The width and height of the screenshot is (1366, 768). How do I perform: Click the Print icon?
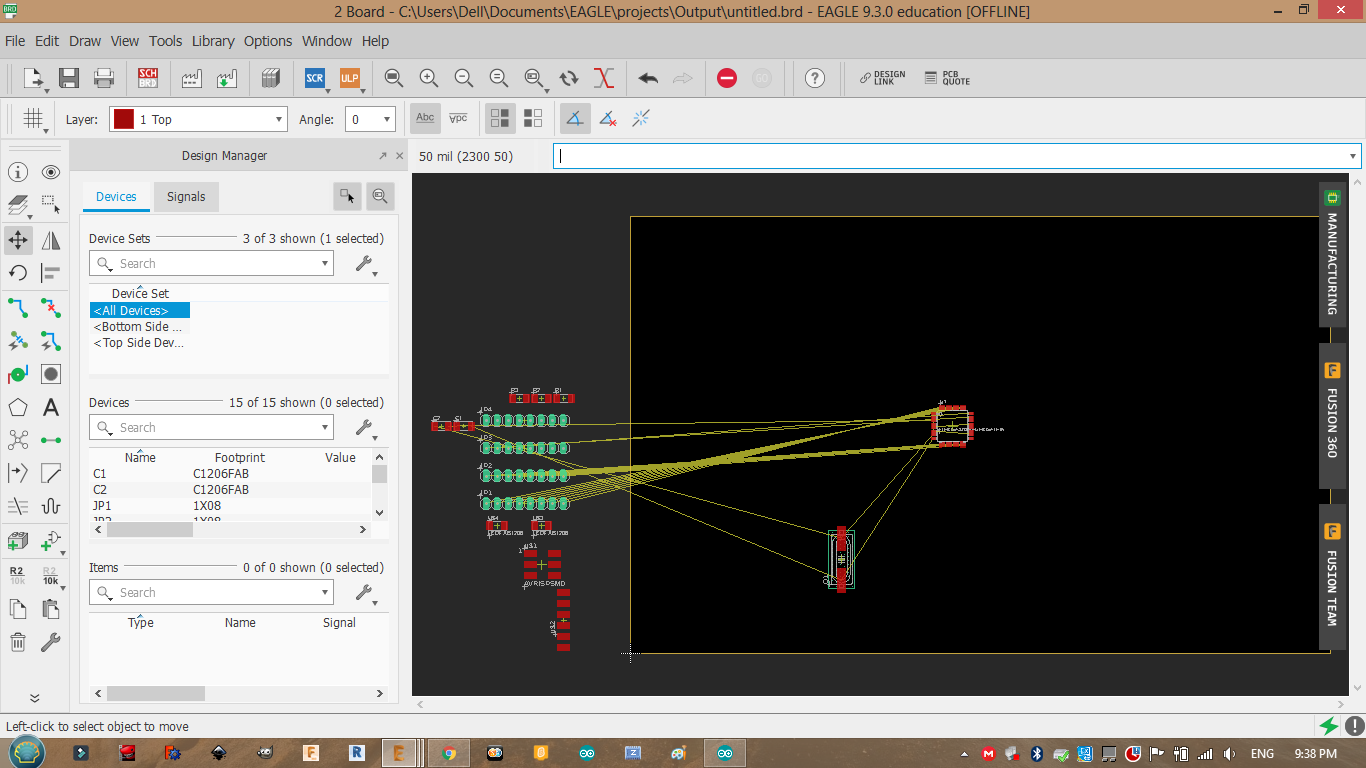click(x=103, y=78)
